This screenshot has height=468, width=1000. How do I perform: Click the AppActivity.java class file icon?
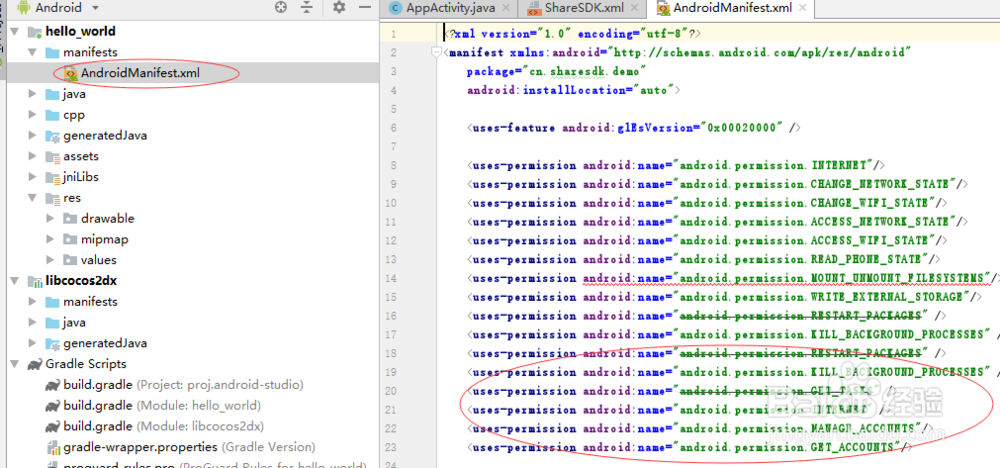click(x=396, y=8)
